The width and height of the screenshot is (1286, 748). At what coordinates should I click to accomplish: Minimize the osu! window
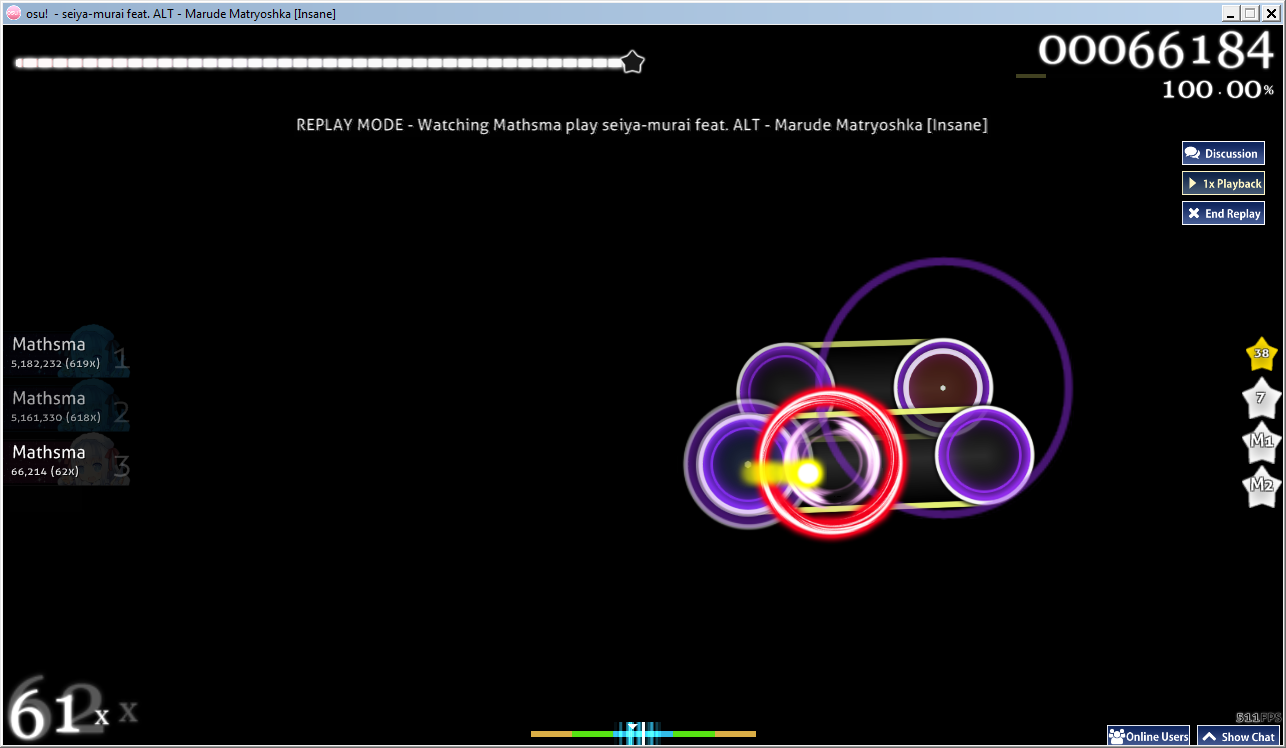[1230, 13]
